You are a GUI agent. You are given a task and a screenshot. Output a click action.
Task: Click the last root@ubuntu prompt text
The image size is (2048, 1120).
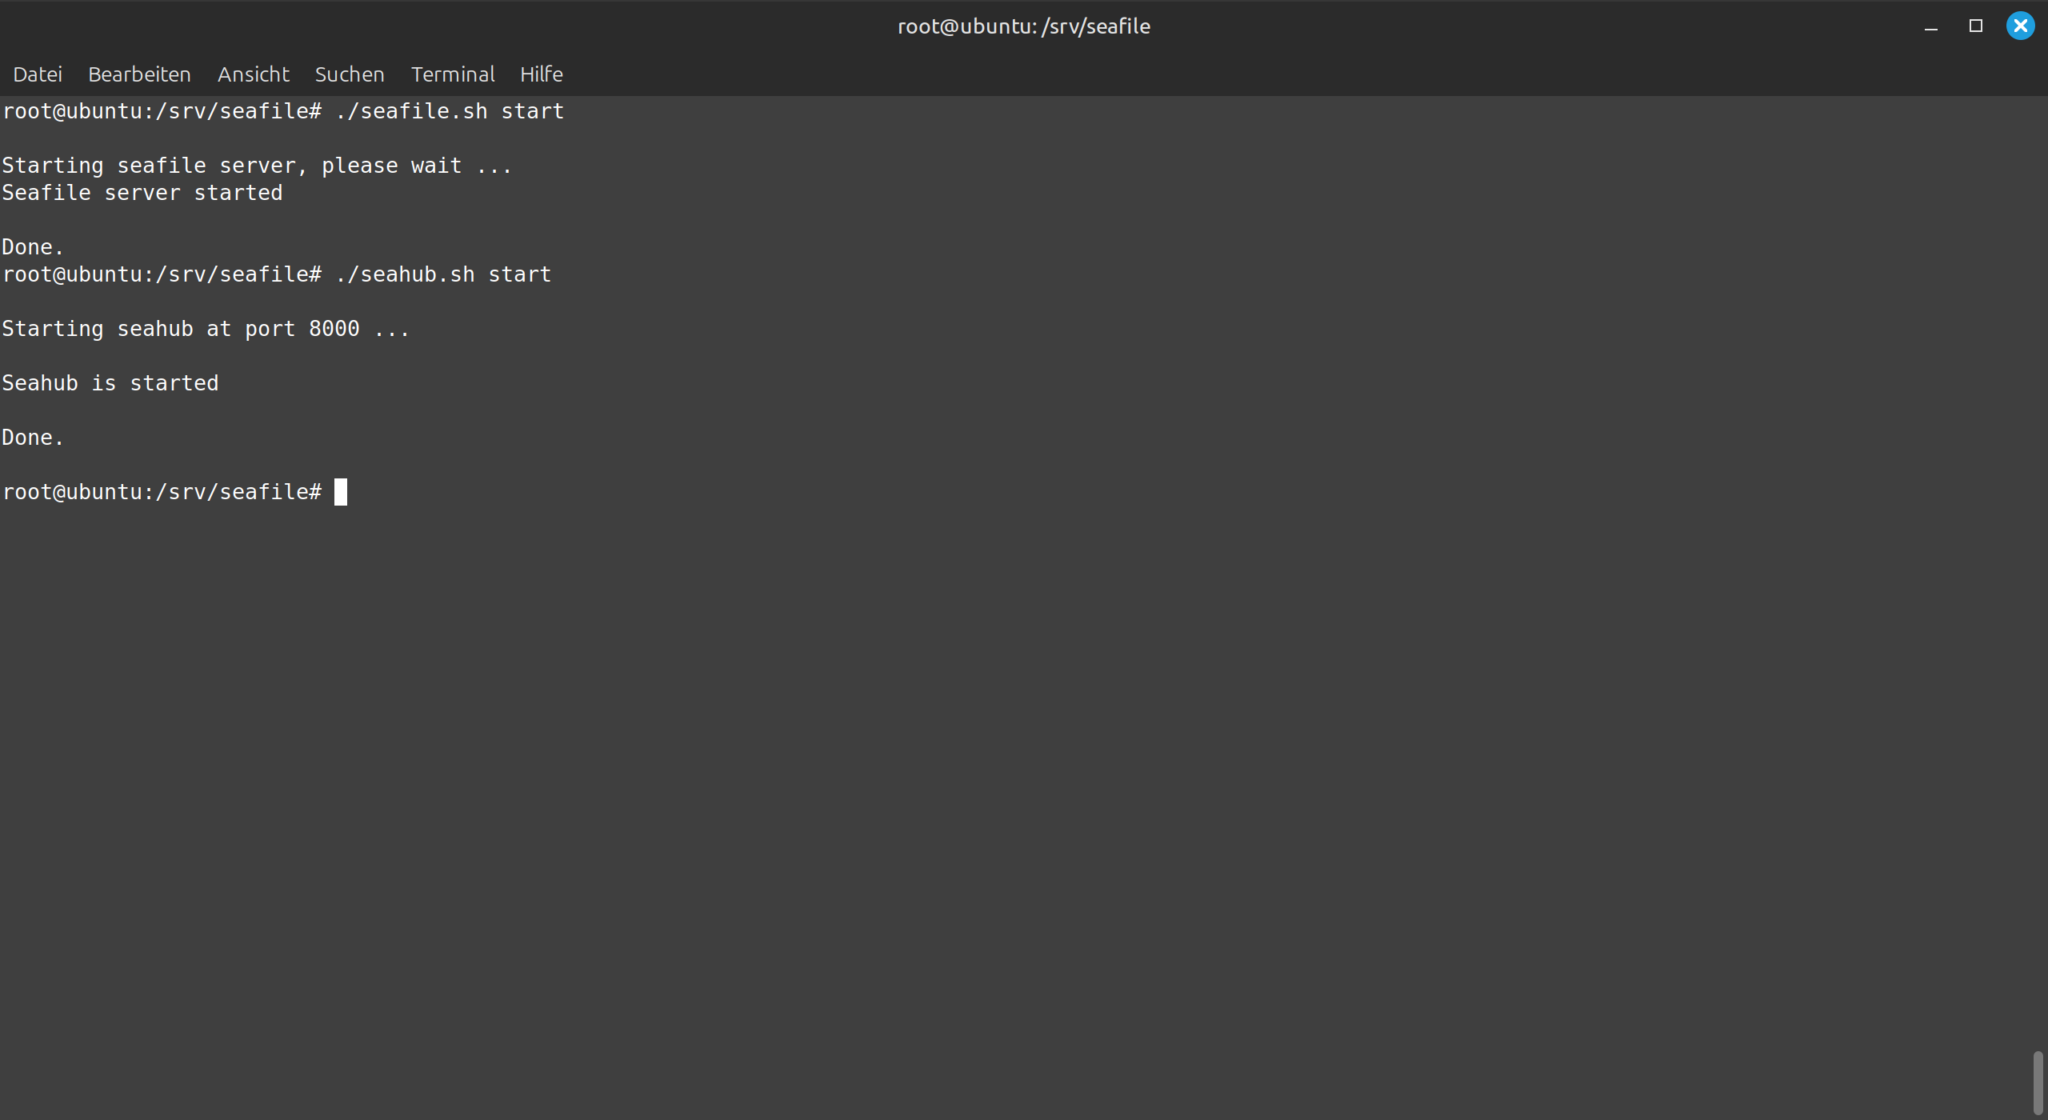161,492
